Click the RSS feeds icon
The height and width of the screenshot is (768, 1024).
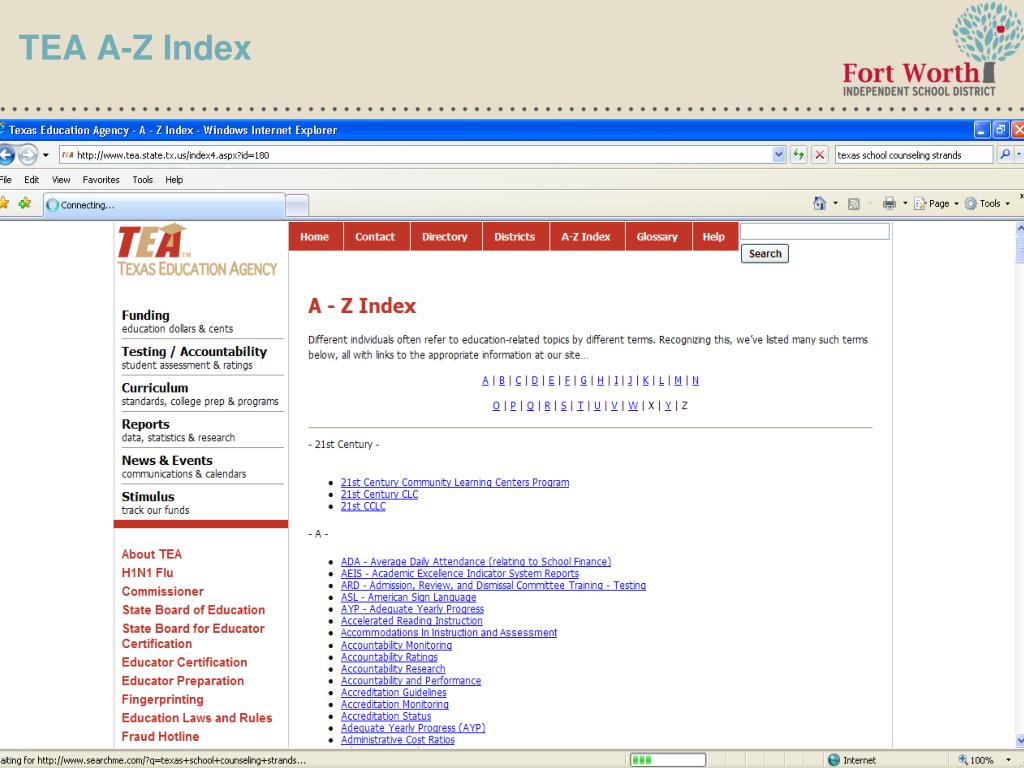(853, 204)
